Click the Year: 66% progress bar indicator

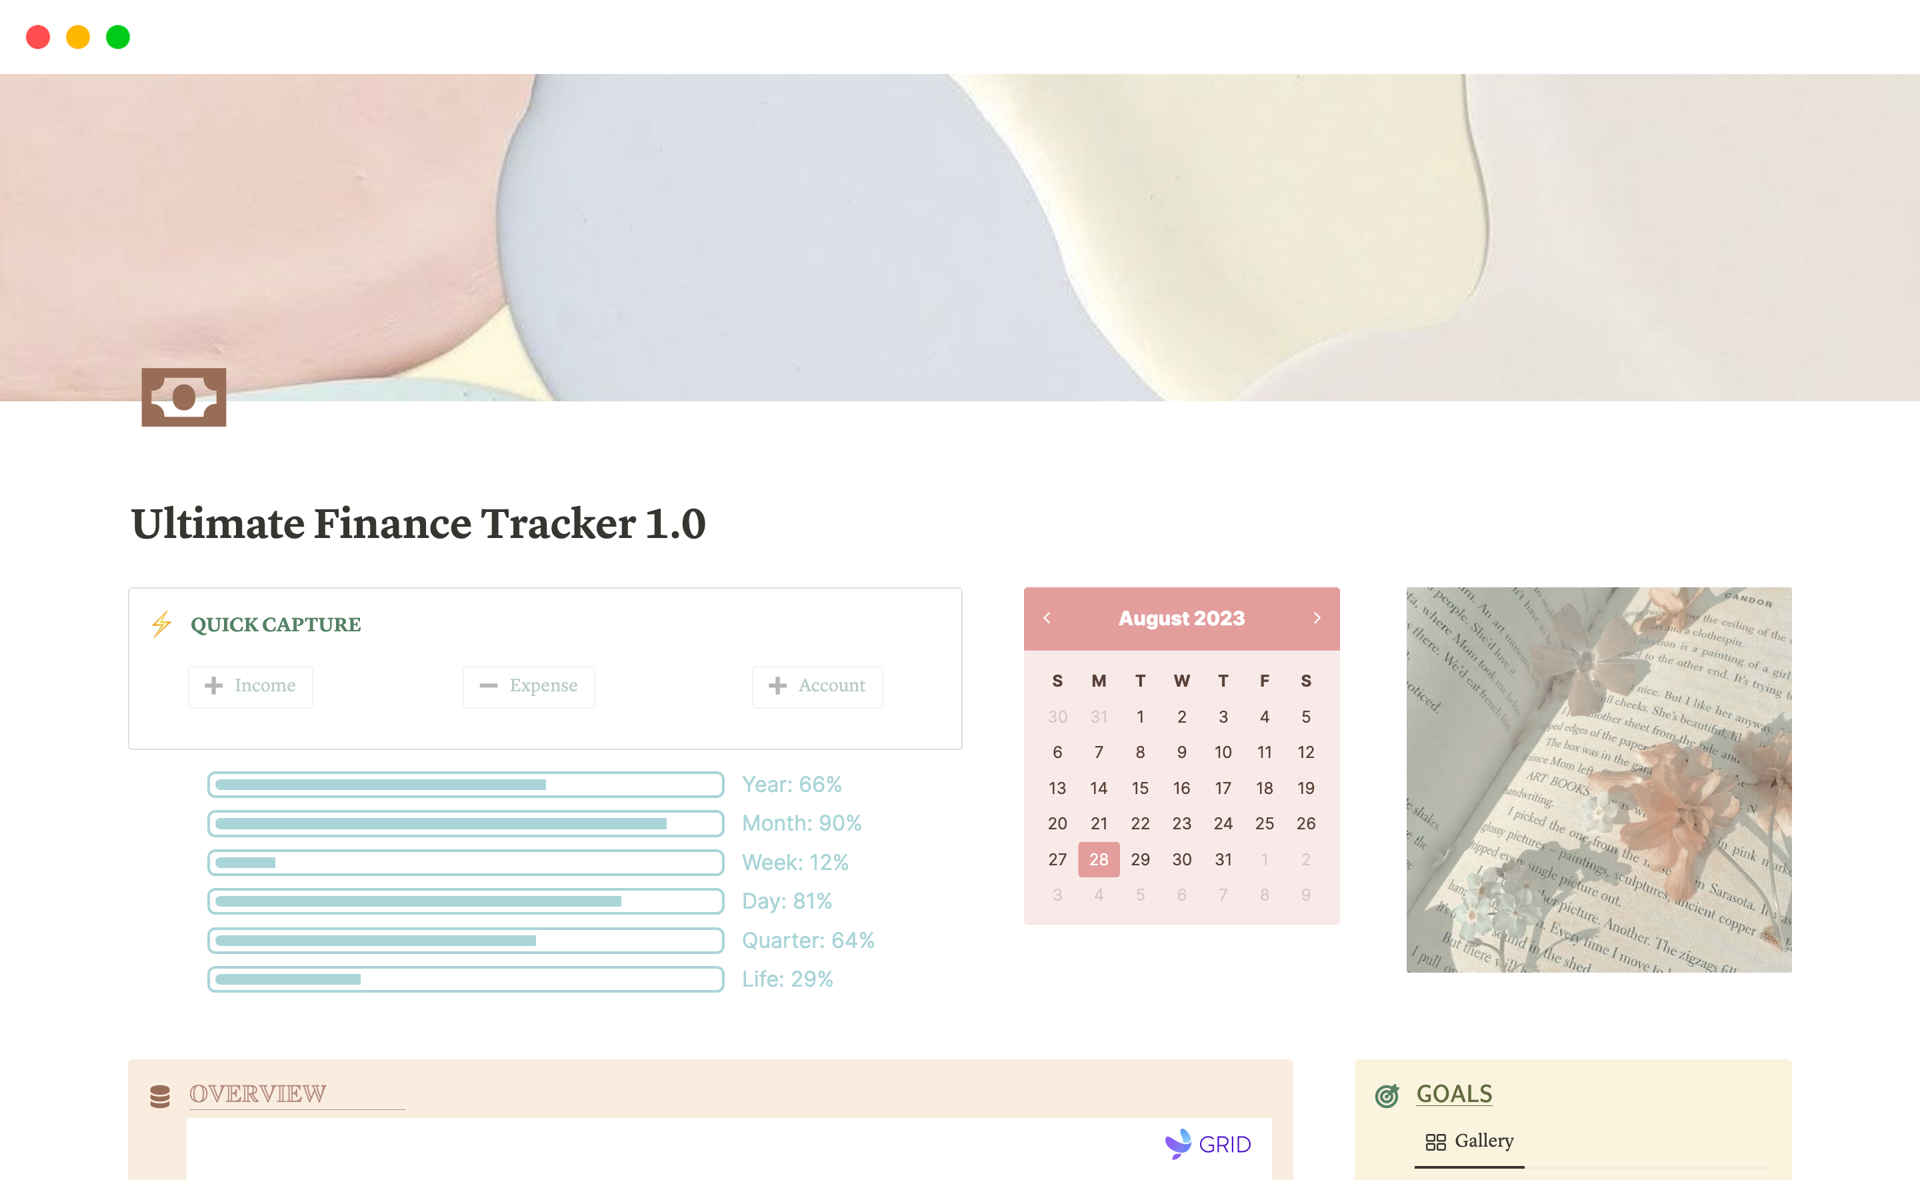coord(467,782)
